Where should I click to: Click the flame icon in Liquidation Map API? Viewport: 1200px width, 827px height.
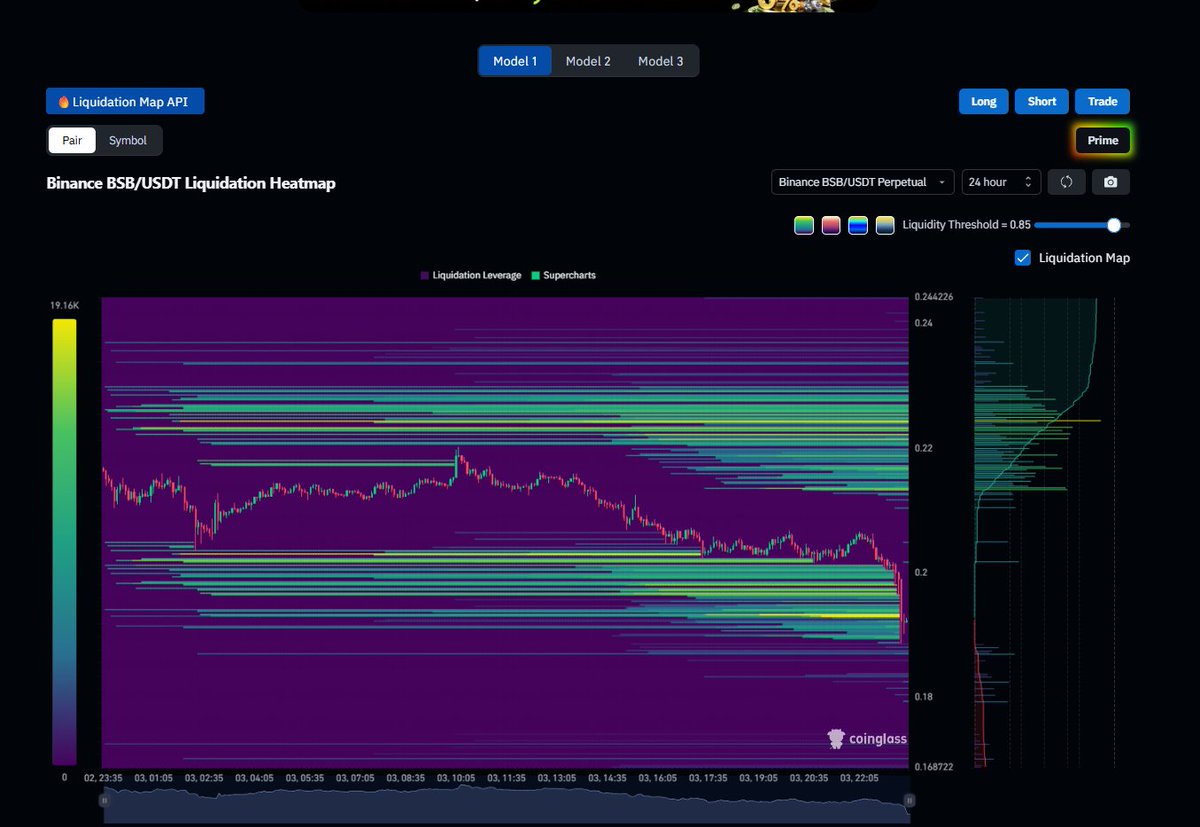coord(63,101)
